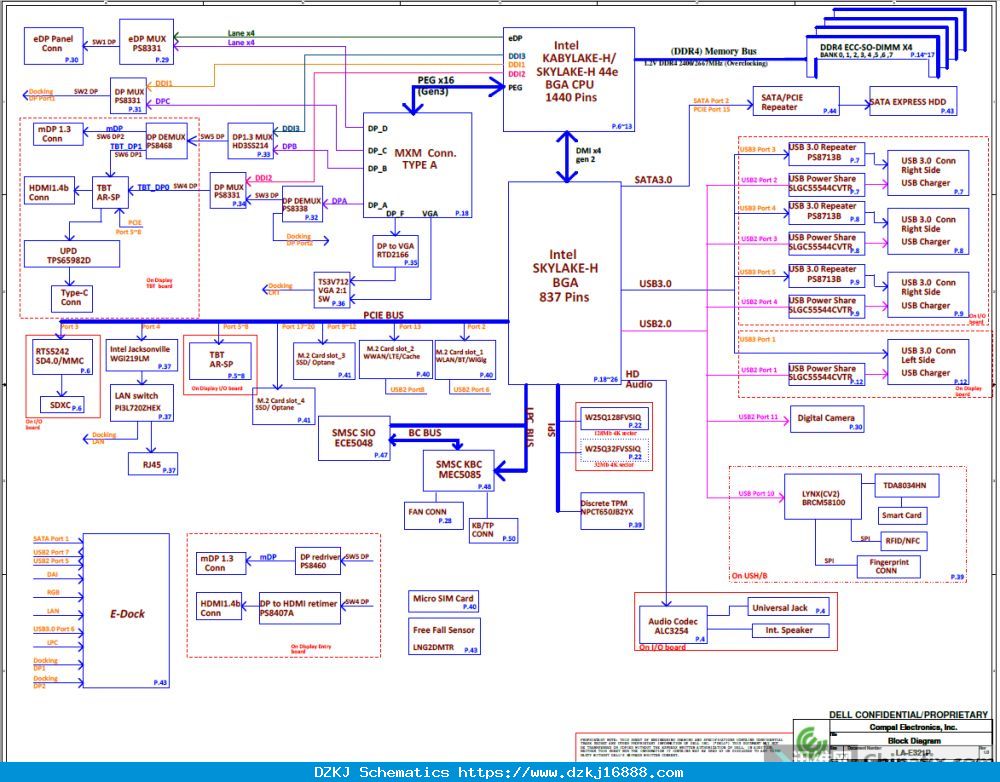The height and width of the screenshot is (782, 1000).
Task: Select the Intel Jacksonville WGI219LM block
Action: tap(140, 355)
